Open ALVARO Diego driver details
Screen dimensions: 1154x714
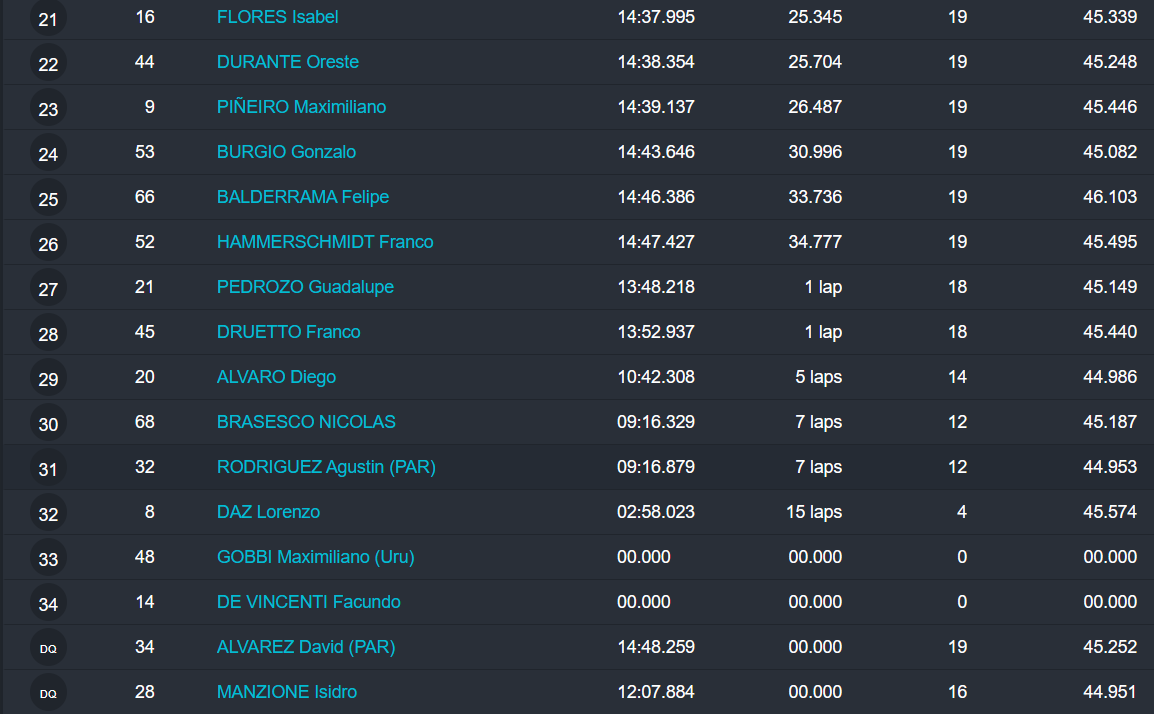pyautogui.click(x=276, y=377)
